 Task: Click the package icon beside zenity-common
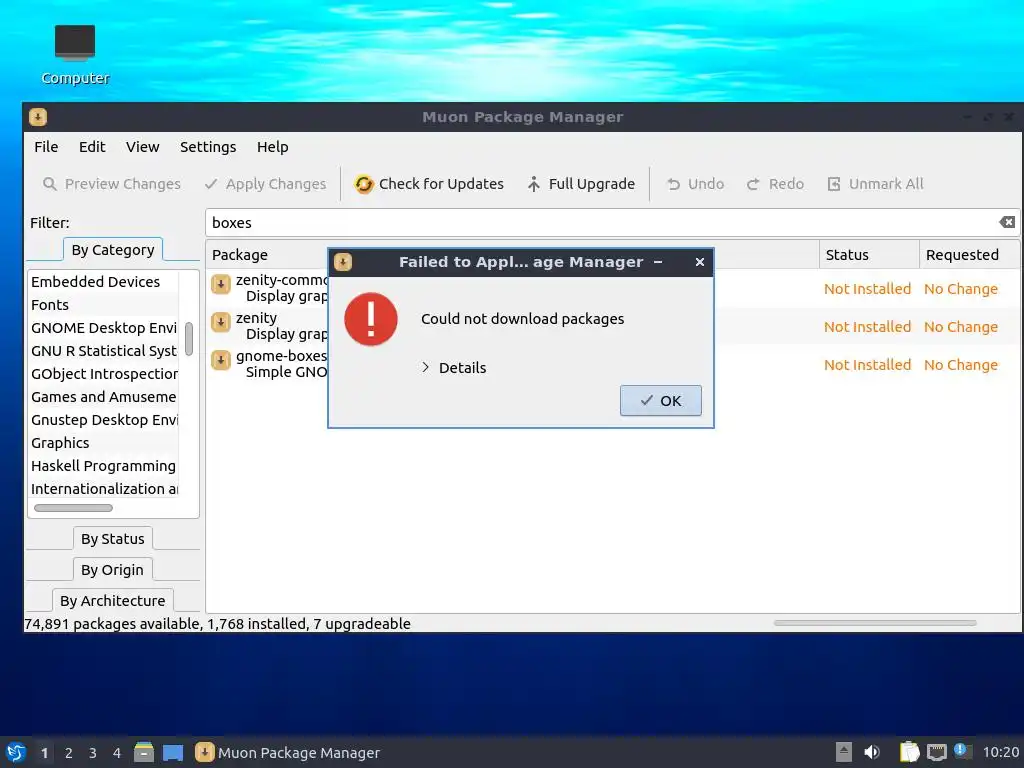click(221, 284)
